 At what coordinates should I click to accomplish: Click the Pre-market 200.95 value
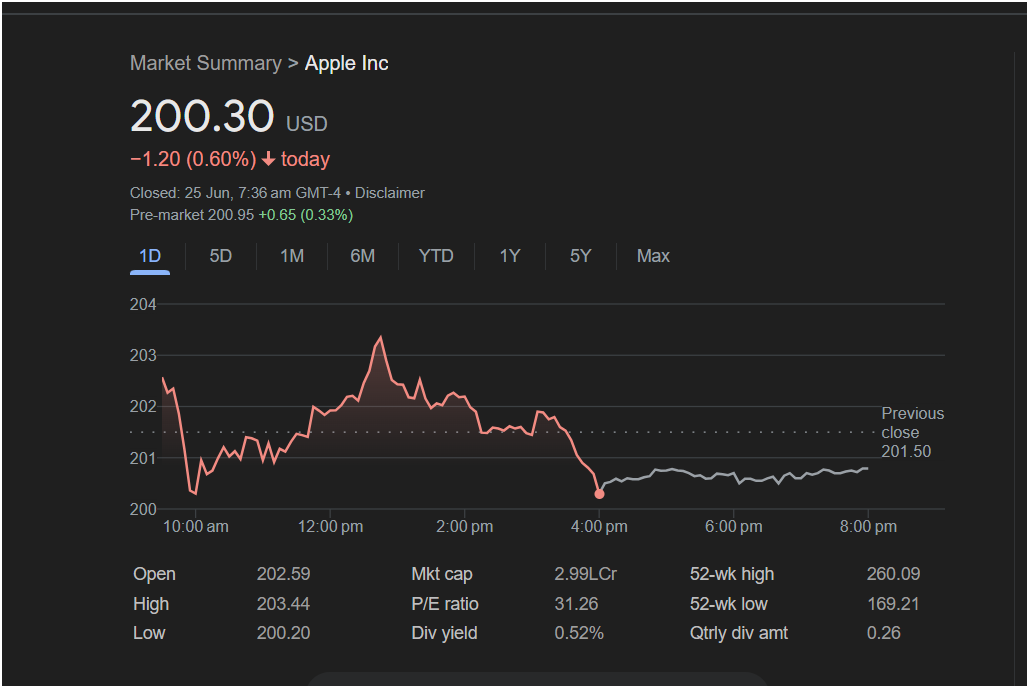click(192, 215)
